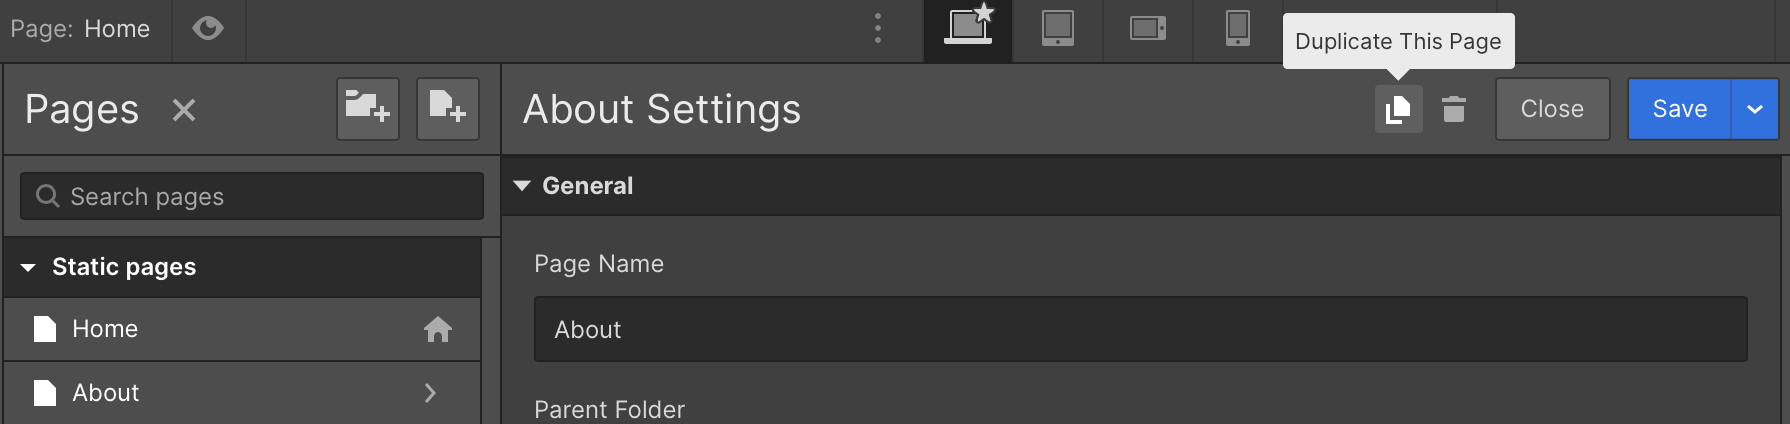The height and width of the screenshot is (424, 1790).
Task: Collapse the Static pages section
Action: pyautogui.click(x=28, y=267)
